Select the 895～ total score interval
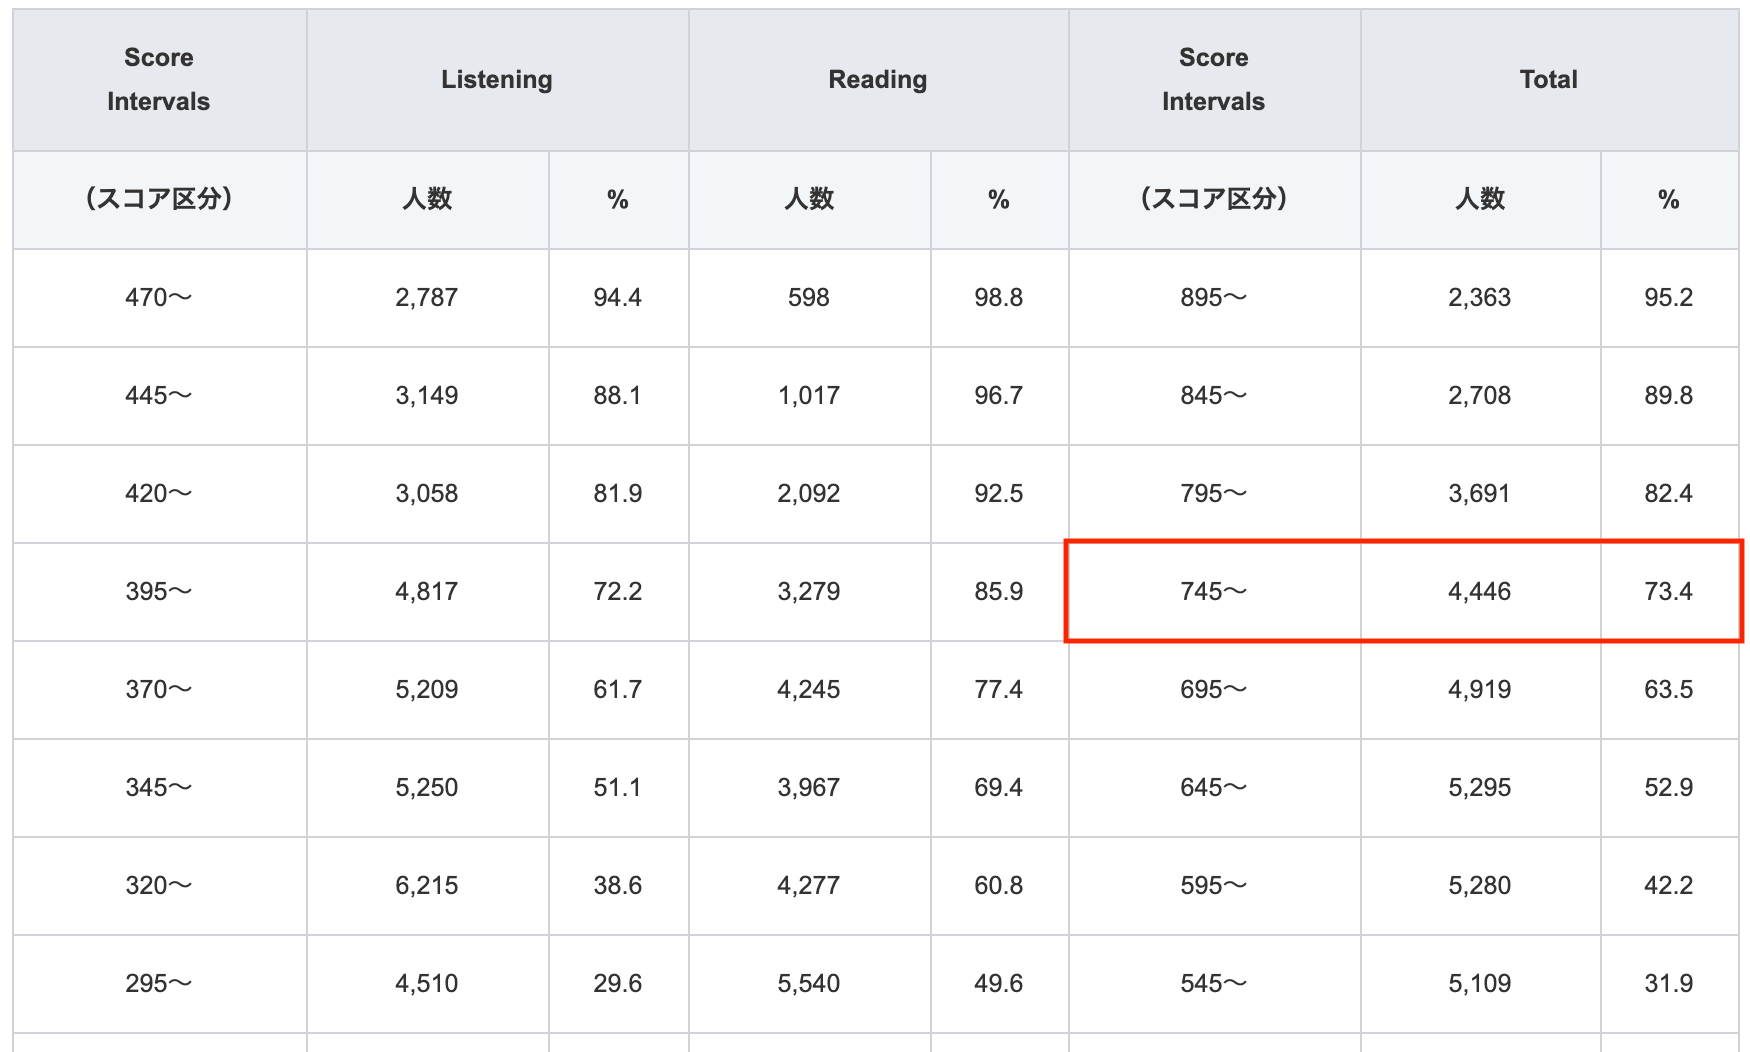This screenshot has height=1052, width=1750. [x=1213, y=298]
